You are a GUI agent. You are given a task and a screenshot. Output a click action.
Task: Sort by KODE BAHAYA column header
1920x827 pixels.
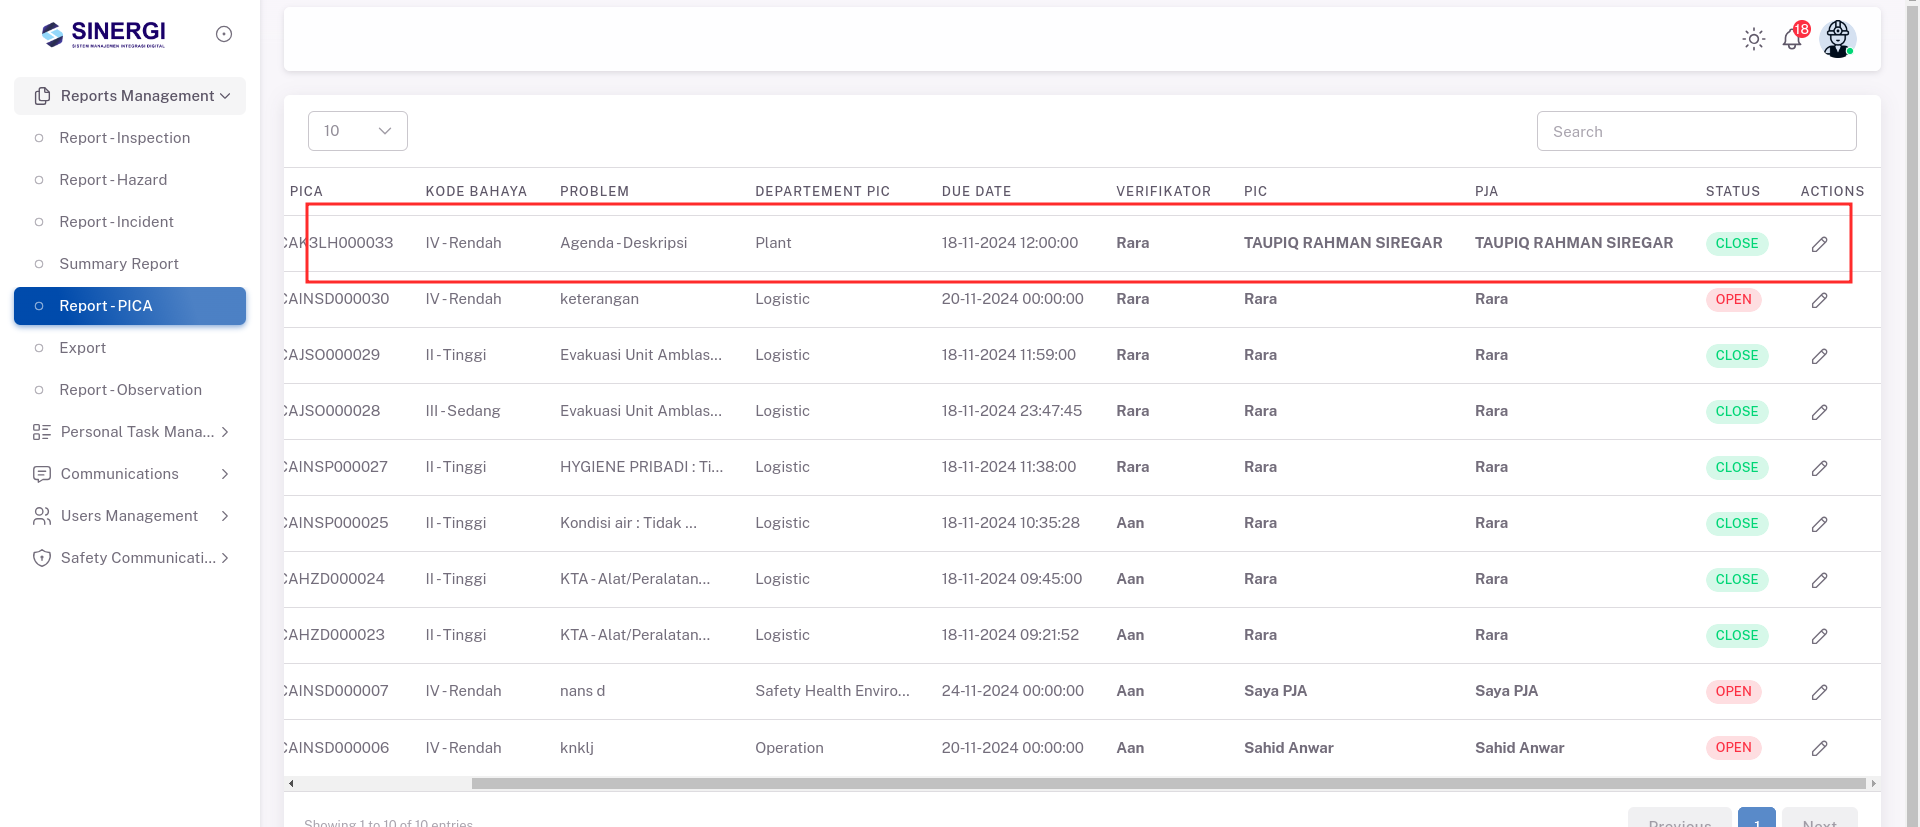click(x=476, y=191)
